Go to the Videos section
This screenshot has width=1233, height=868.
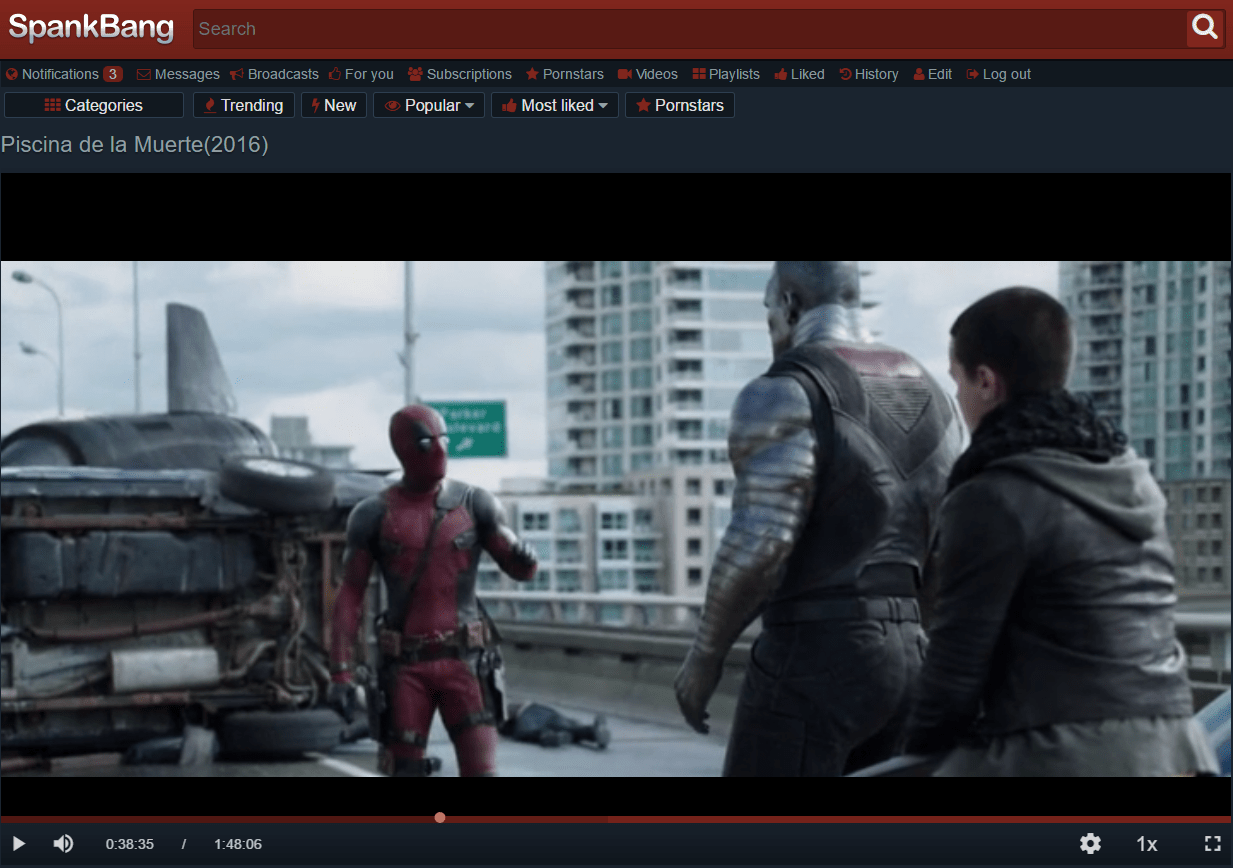tap(648, 74)
